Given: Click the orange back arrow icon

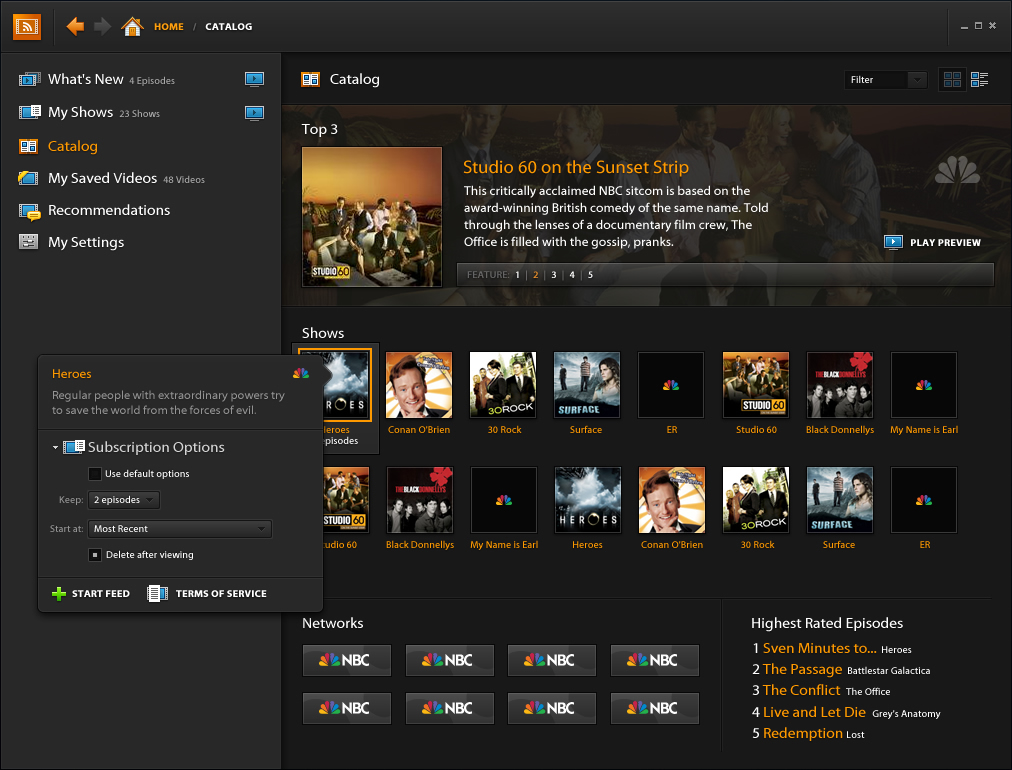Looking at the screenshot, I should pyautogui.click(x=75, y=27).
